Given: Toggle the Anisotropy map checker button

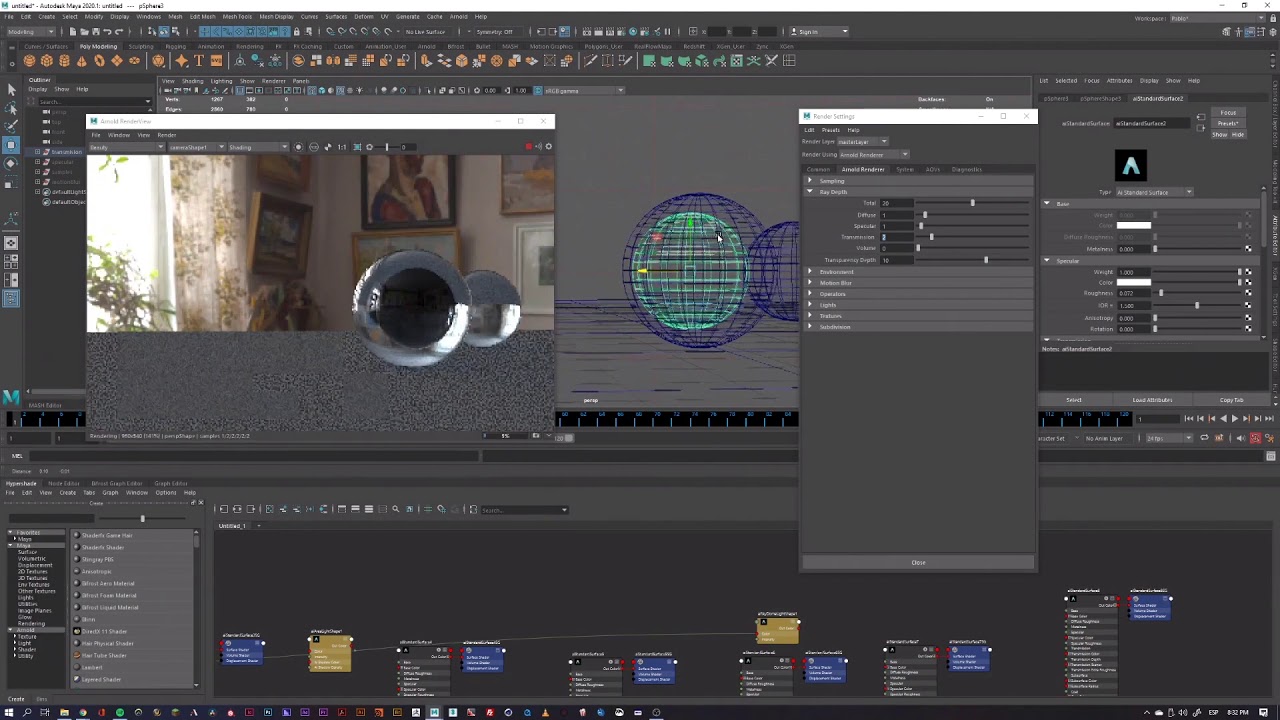Looking at the screenshot, I should 1248,318.
